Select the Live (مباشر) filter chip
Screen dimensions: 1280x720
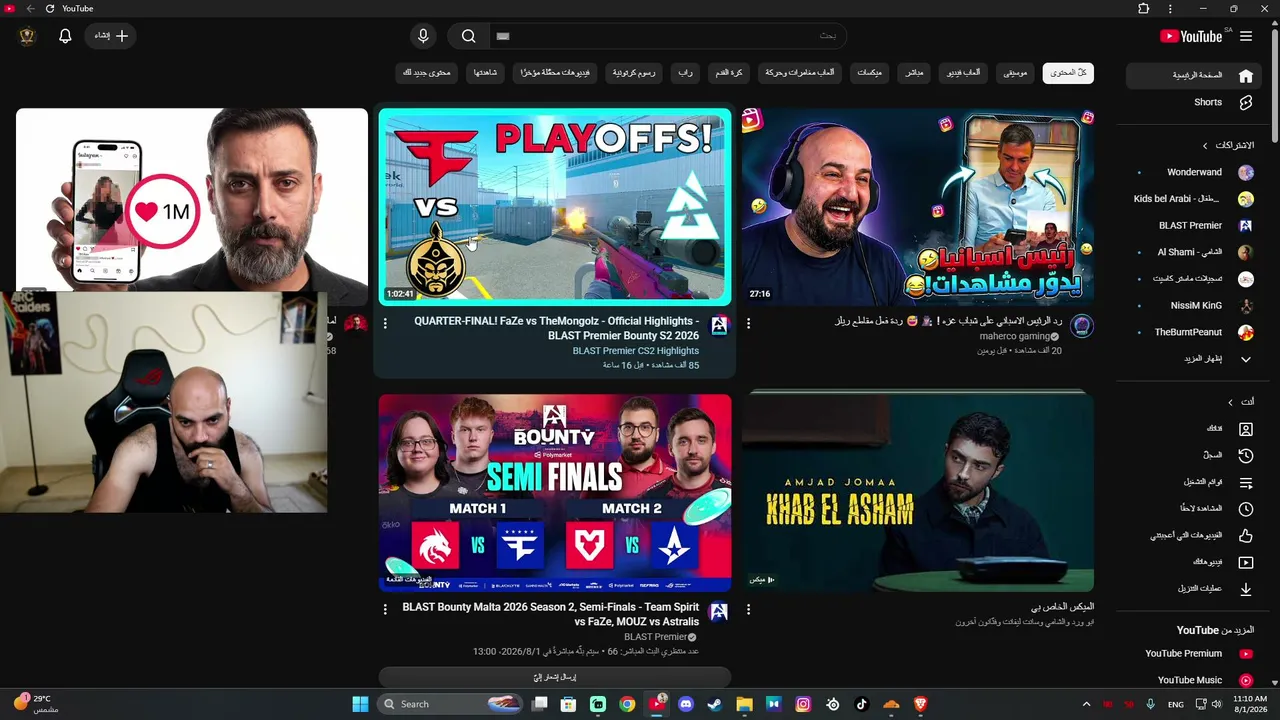tap(915, 73)
